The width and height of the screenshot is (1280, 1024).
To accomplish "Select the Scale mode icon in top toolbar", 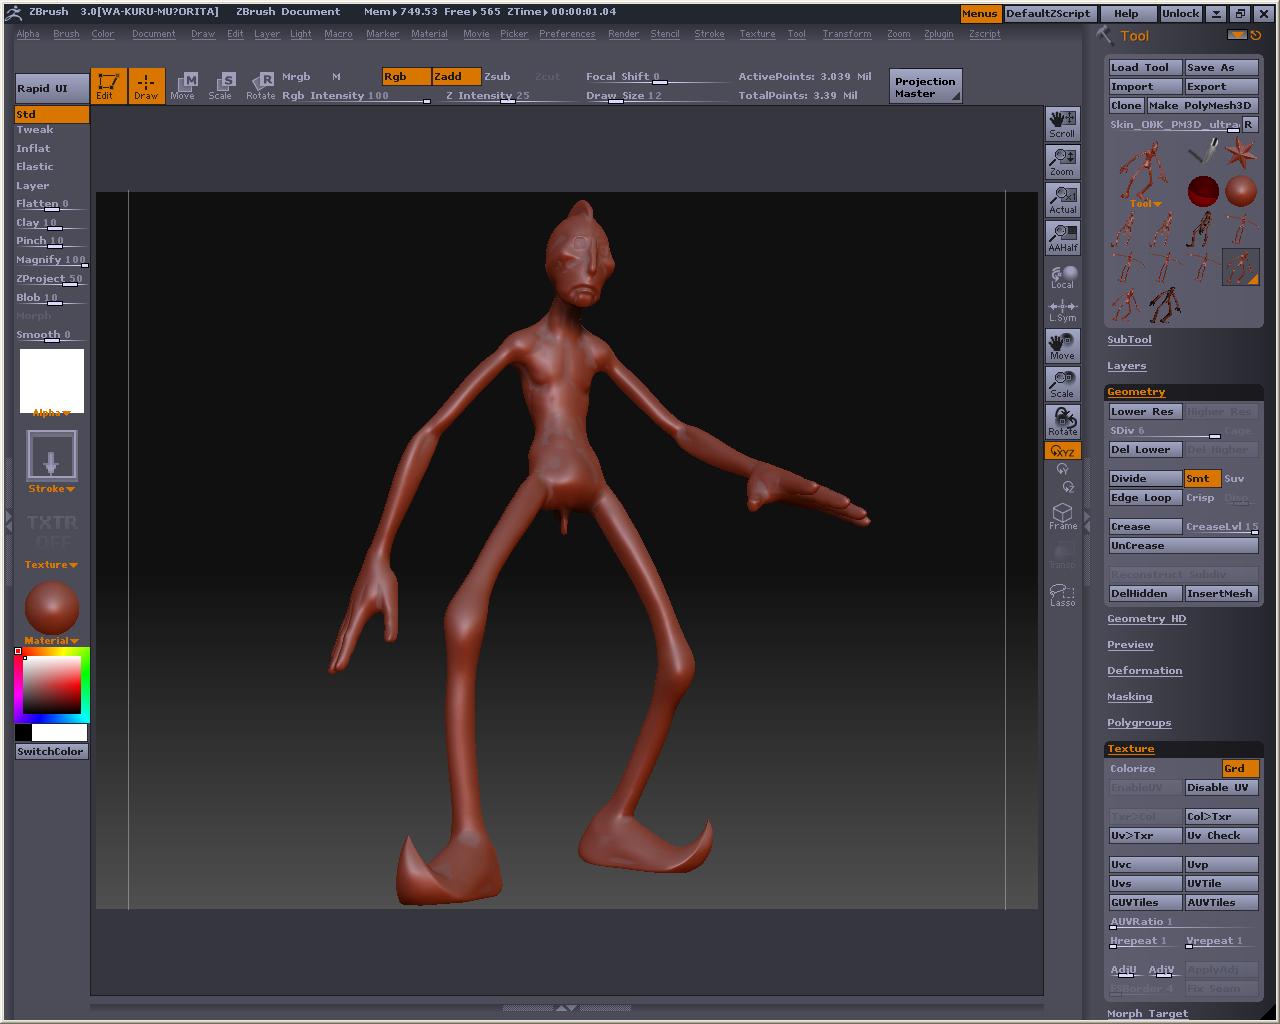I will (220, 86).
